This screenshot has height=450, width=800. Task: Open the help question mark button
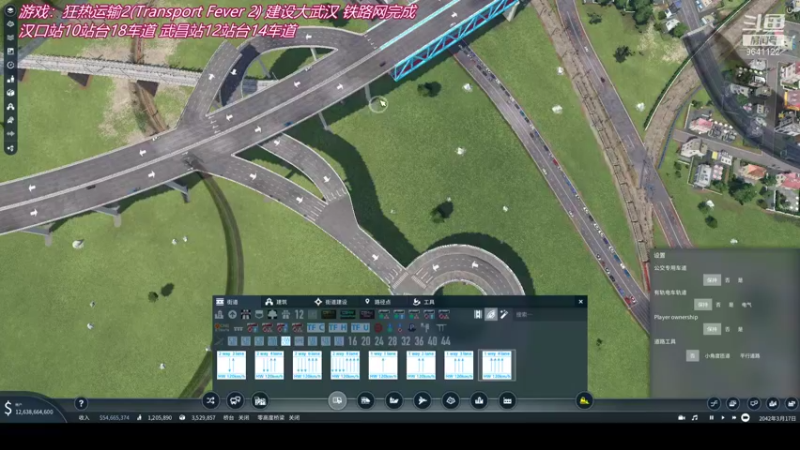81,404
